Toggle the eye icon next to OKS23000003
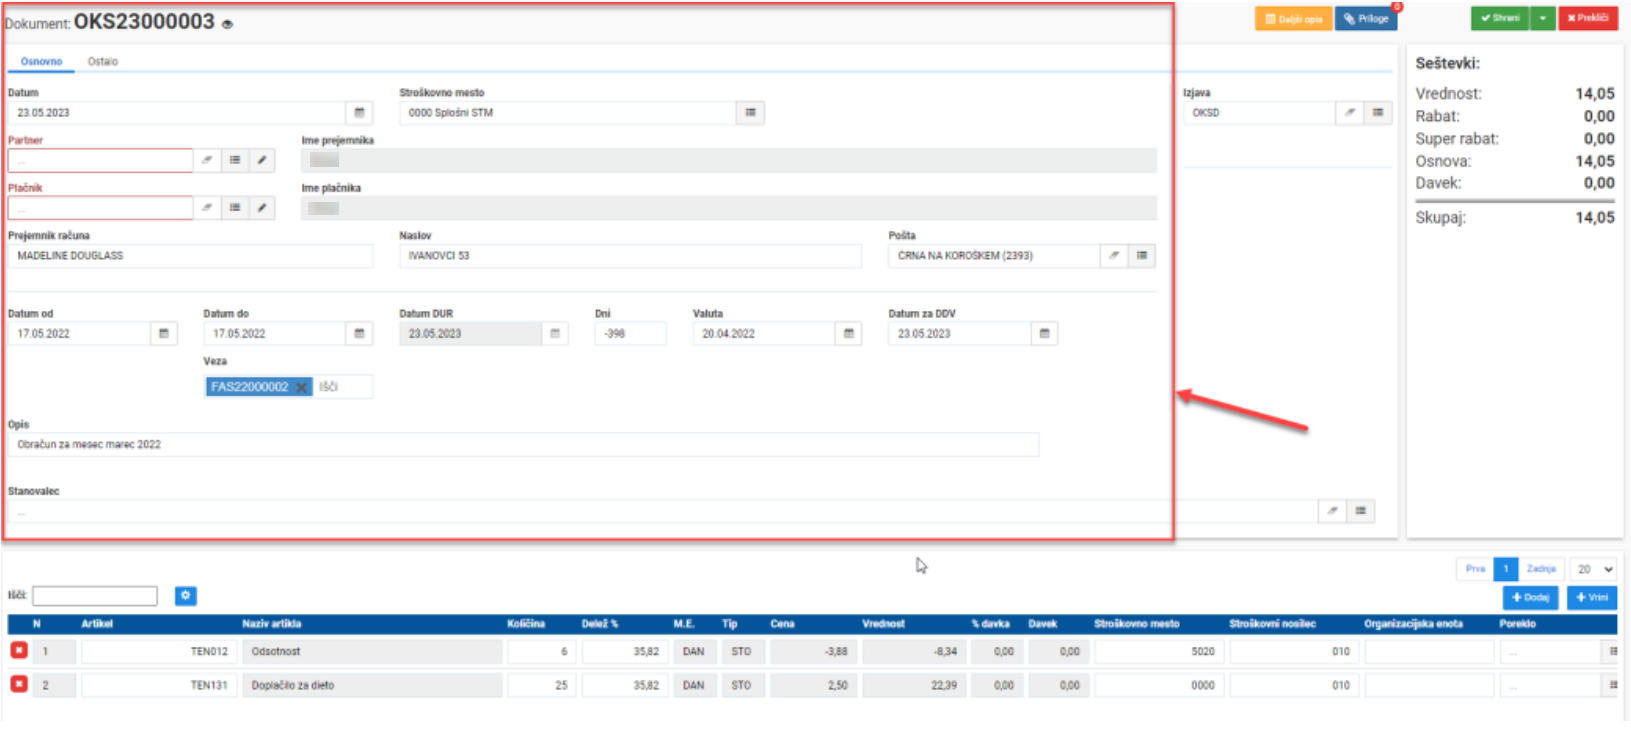 [x=228, y=24]
